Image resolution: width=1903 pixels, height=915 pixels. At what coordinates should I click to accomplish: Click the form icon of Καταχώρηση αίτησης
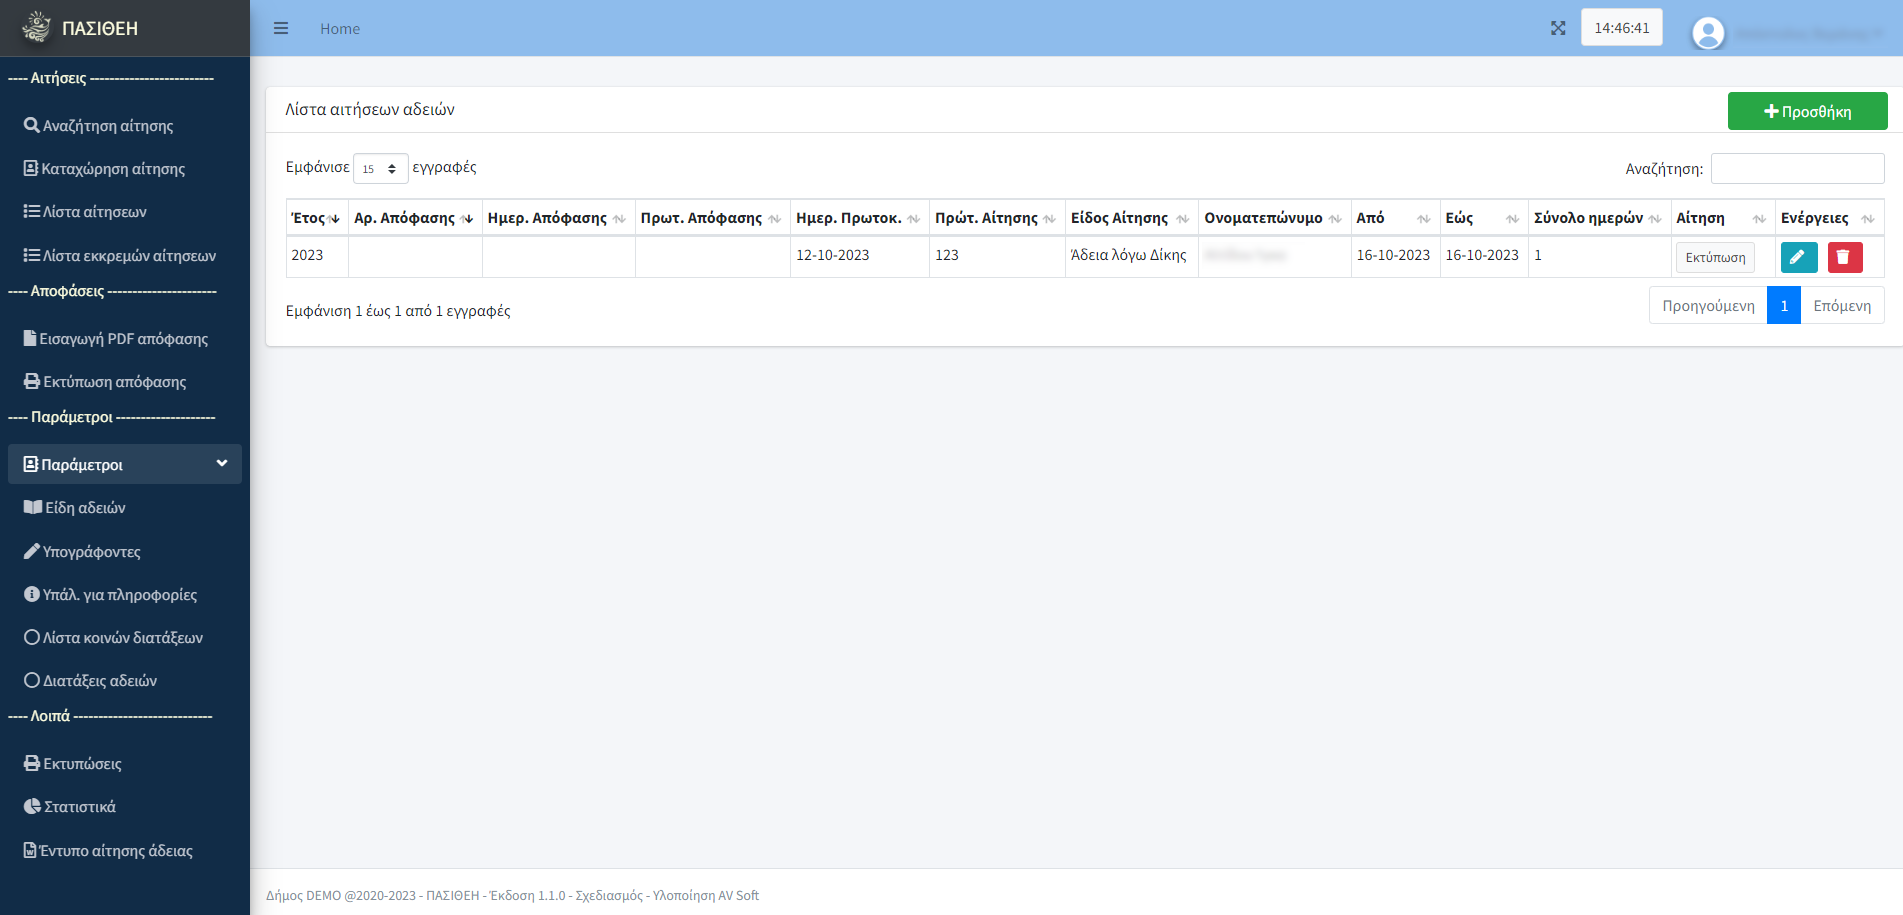(31, 168)
